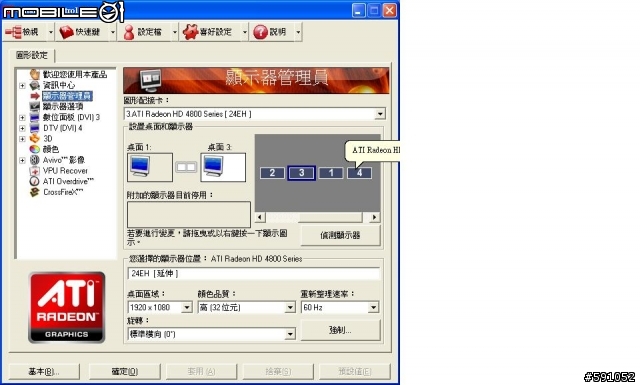
Task: Select the 3D tree item
Action: click(47, 138)
